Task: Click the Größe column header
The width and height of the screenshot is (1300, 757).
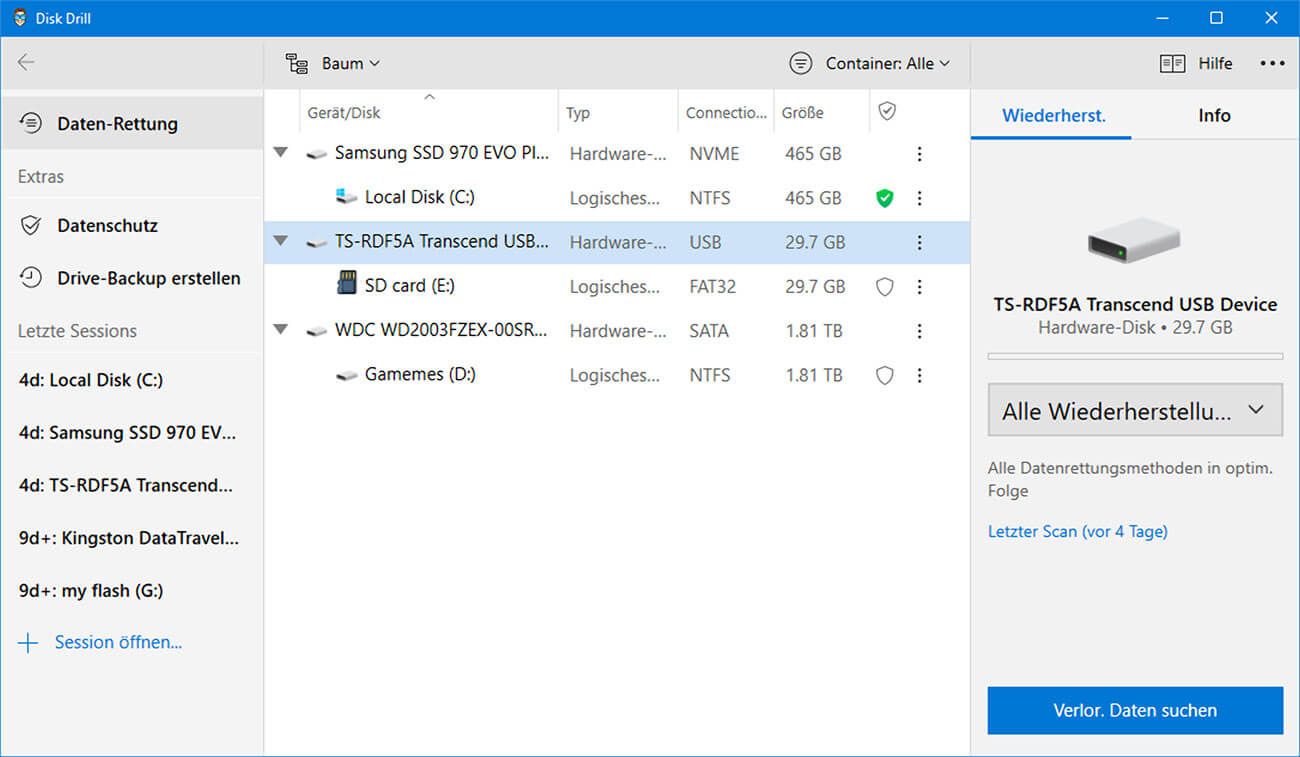Action: click(803, 113)
